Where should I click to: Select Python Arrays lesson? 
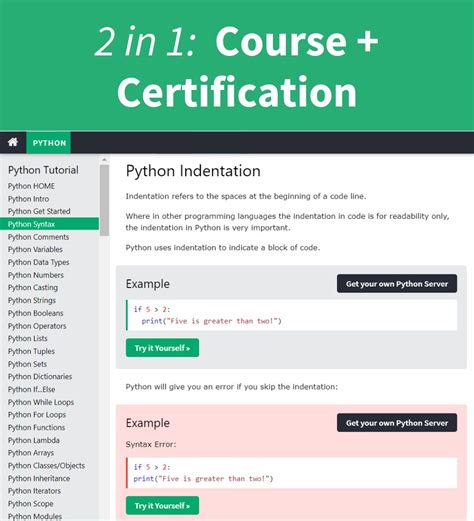[31, 453]
